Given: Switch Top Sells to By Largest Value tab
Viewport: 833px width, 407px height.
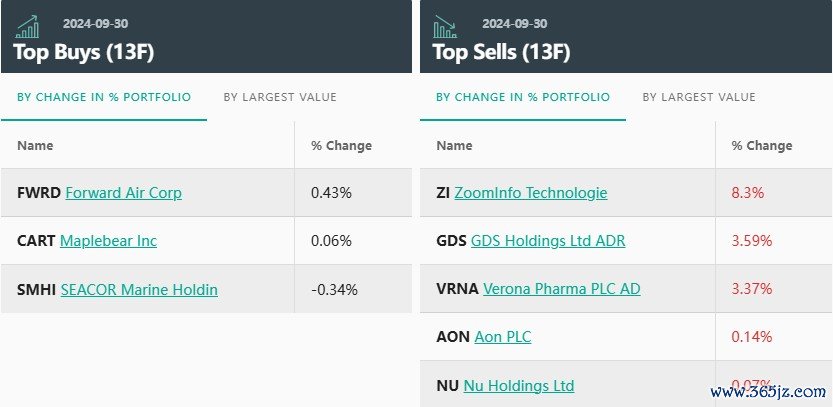Looking at the screenshot, I should (699, 97).
